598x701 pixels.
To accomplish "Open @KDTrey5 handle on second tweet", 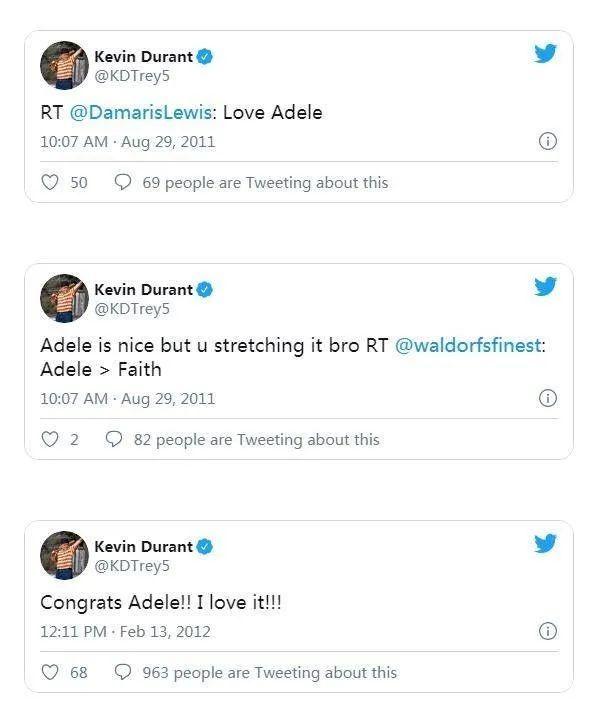I will 132,309.
